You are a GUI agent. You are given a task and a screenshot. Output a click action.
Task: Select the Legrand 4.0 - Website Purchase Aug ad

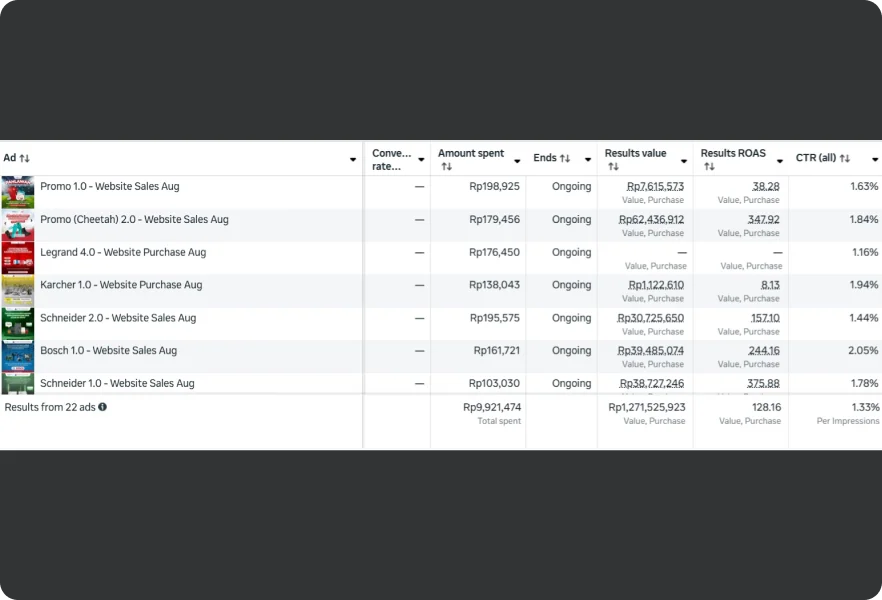click(123, 252)
